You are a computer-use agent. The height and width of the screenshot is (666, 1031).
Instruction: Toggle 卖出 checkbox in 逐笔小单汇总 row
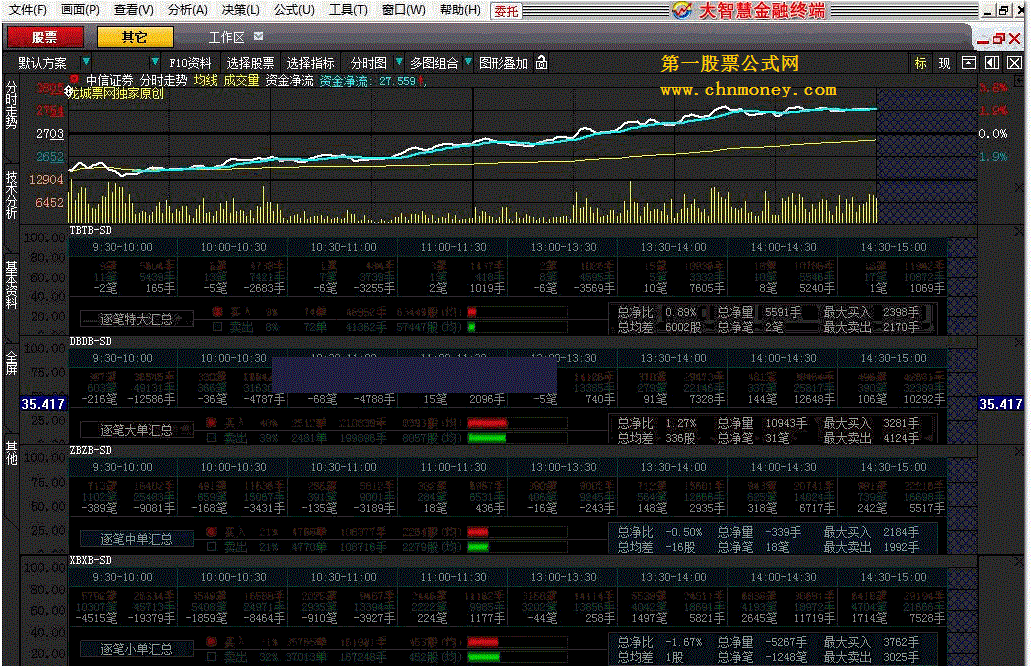[x=212, y=656]
